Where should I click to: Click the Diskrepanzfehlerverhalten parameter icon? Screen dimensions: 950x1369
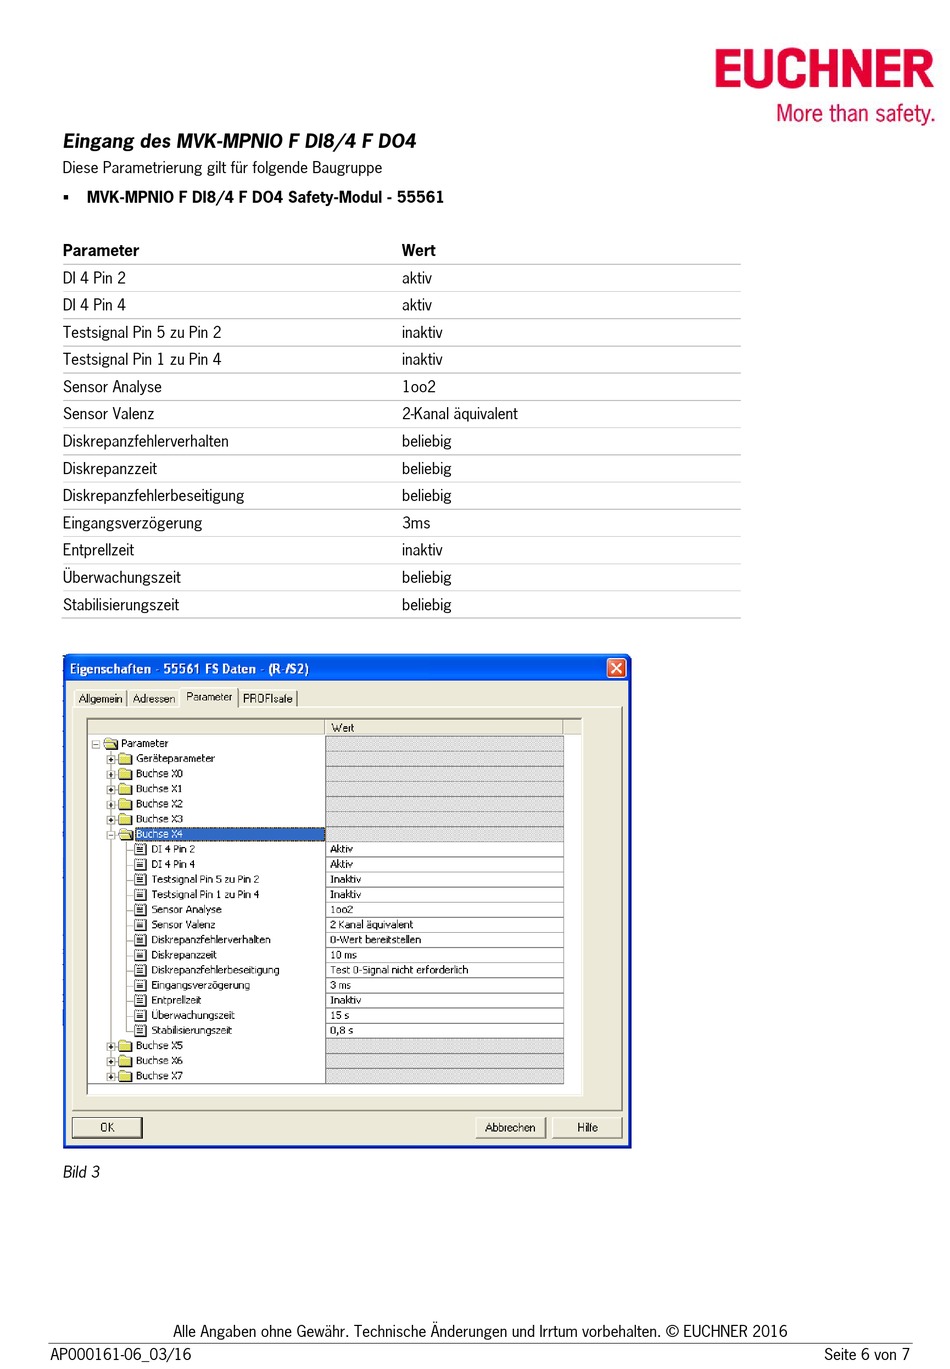141,939
